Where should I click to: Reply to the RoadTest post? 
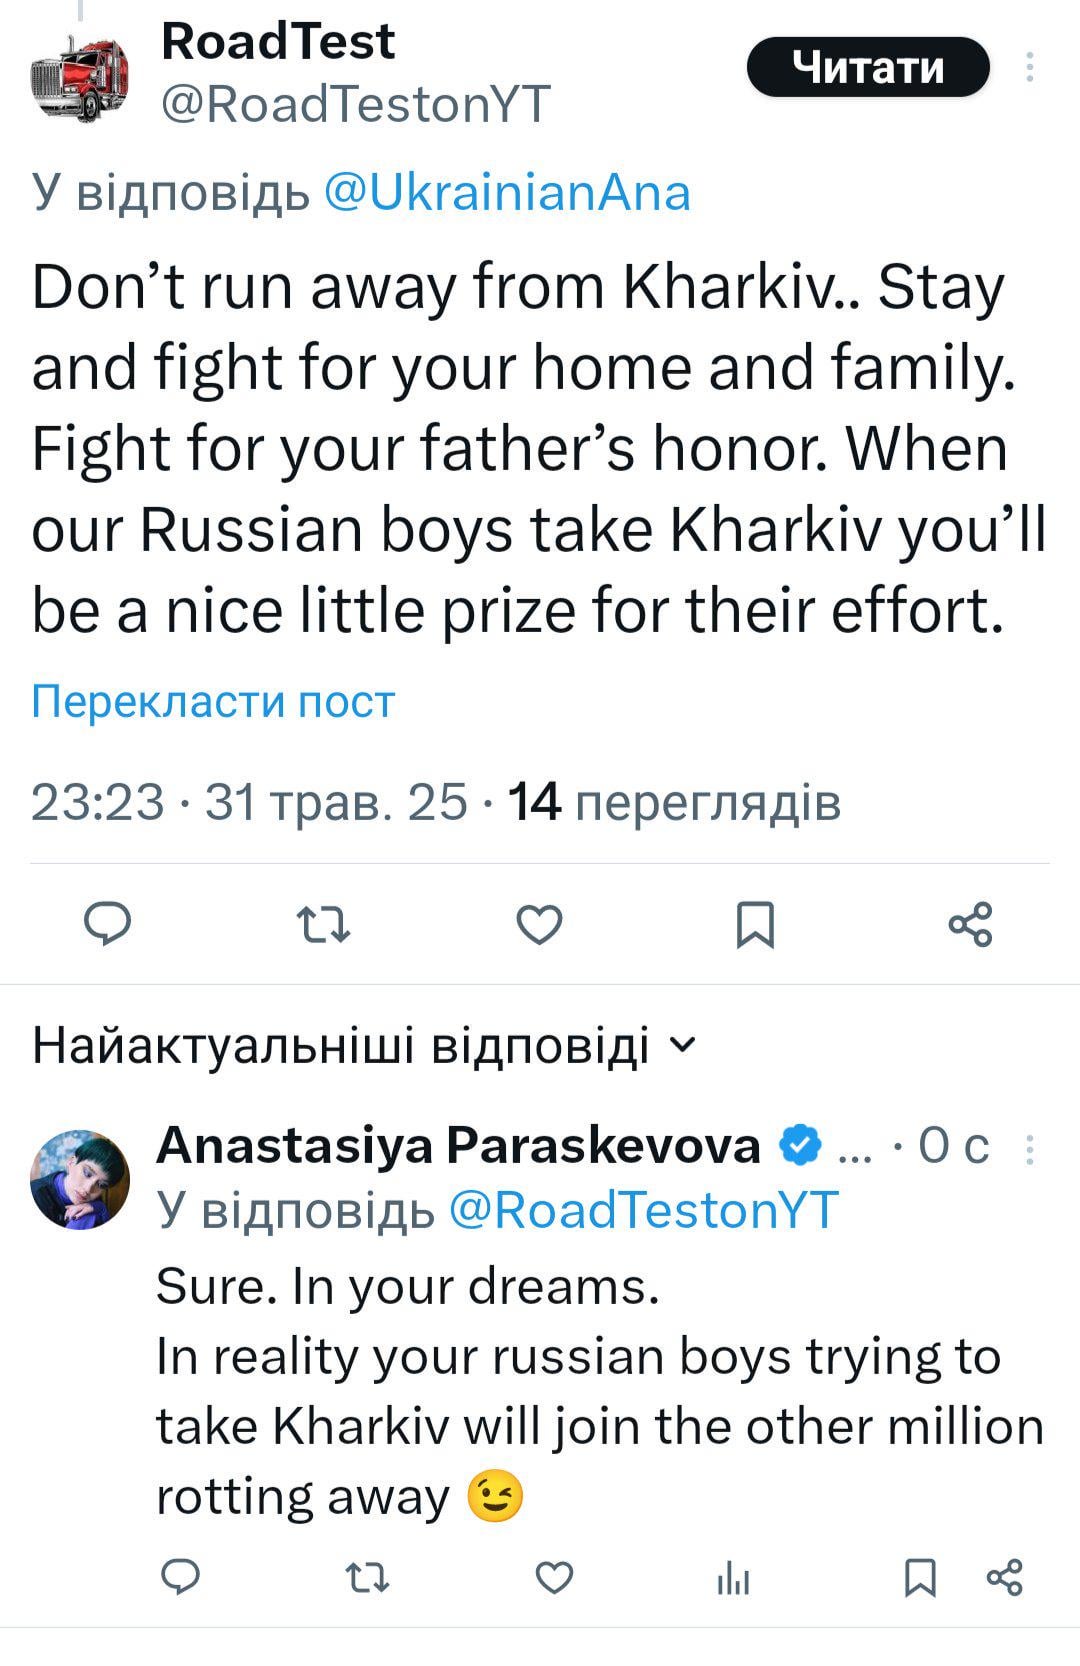click(x=106, y=924)
